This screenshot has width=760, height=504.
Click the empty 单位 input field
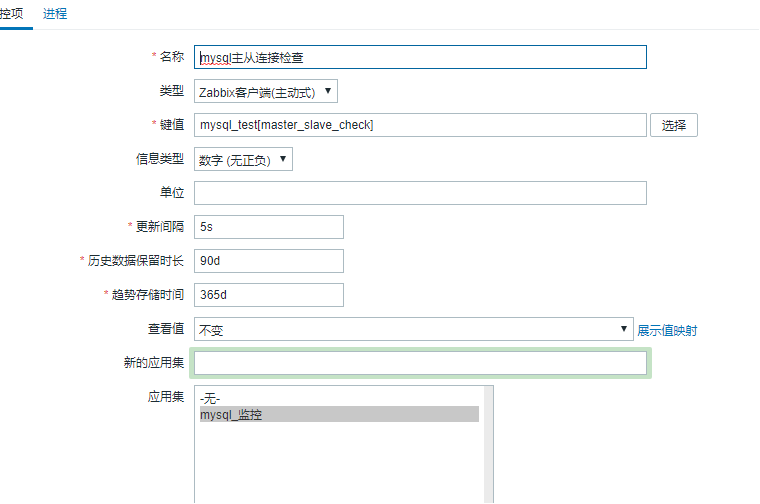(x=420, y=193)
